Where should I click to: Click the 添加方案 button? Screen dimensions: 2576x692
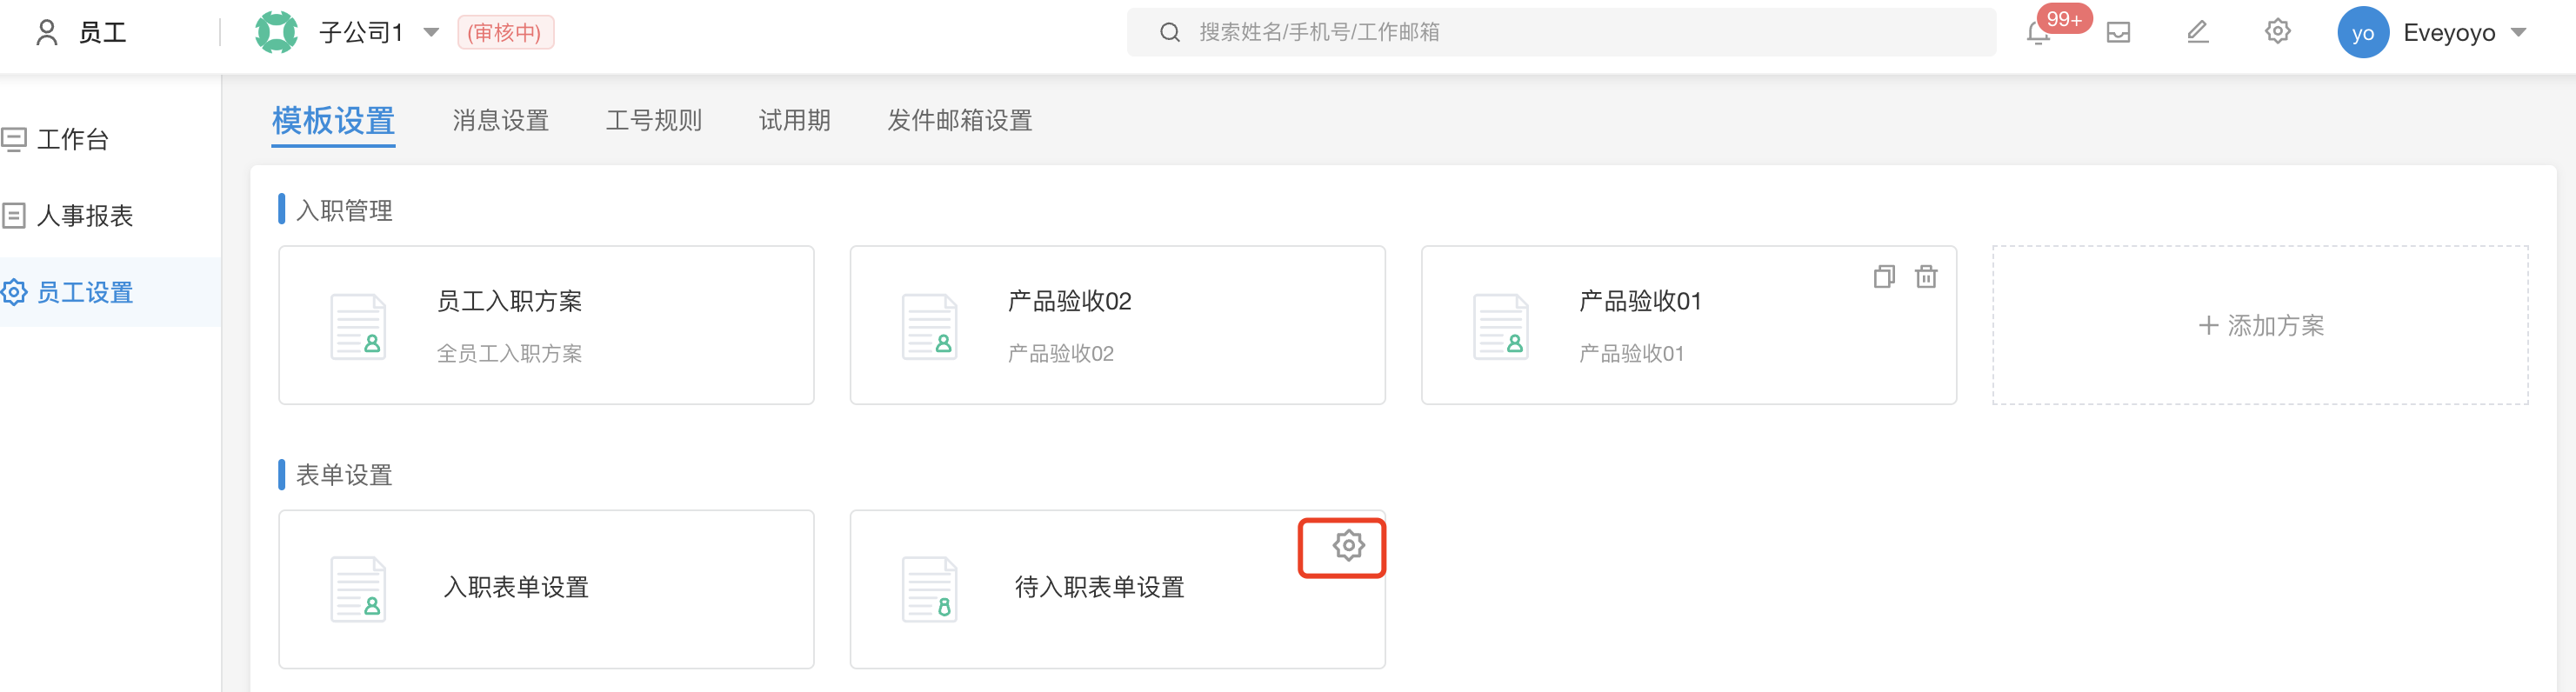click(2260, 325)
